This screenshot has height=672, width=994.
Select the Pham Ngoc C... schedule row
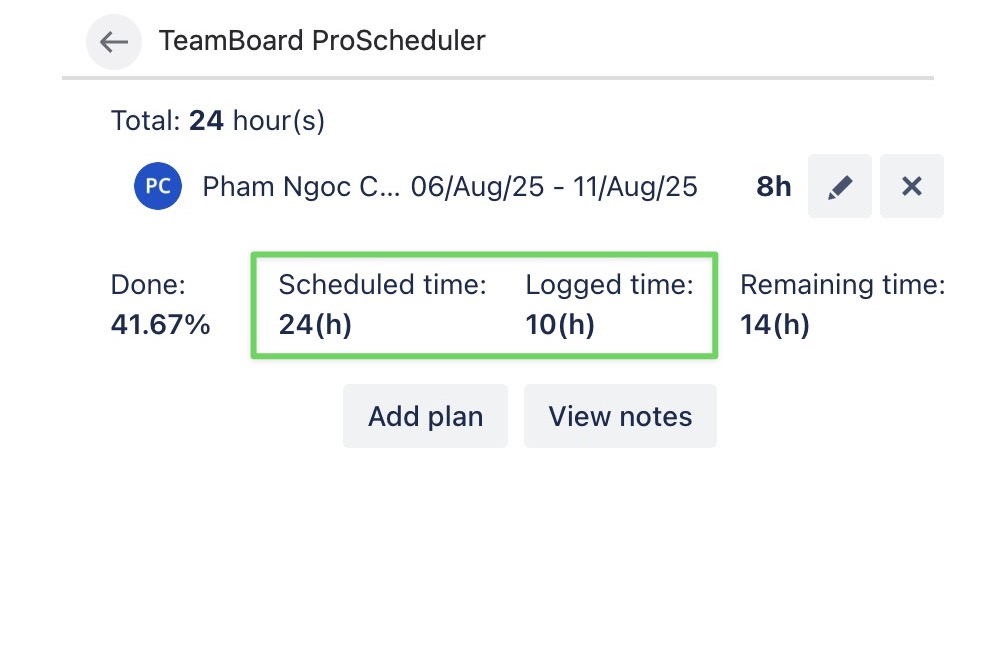(449, 186)
